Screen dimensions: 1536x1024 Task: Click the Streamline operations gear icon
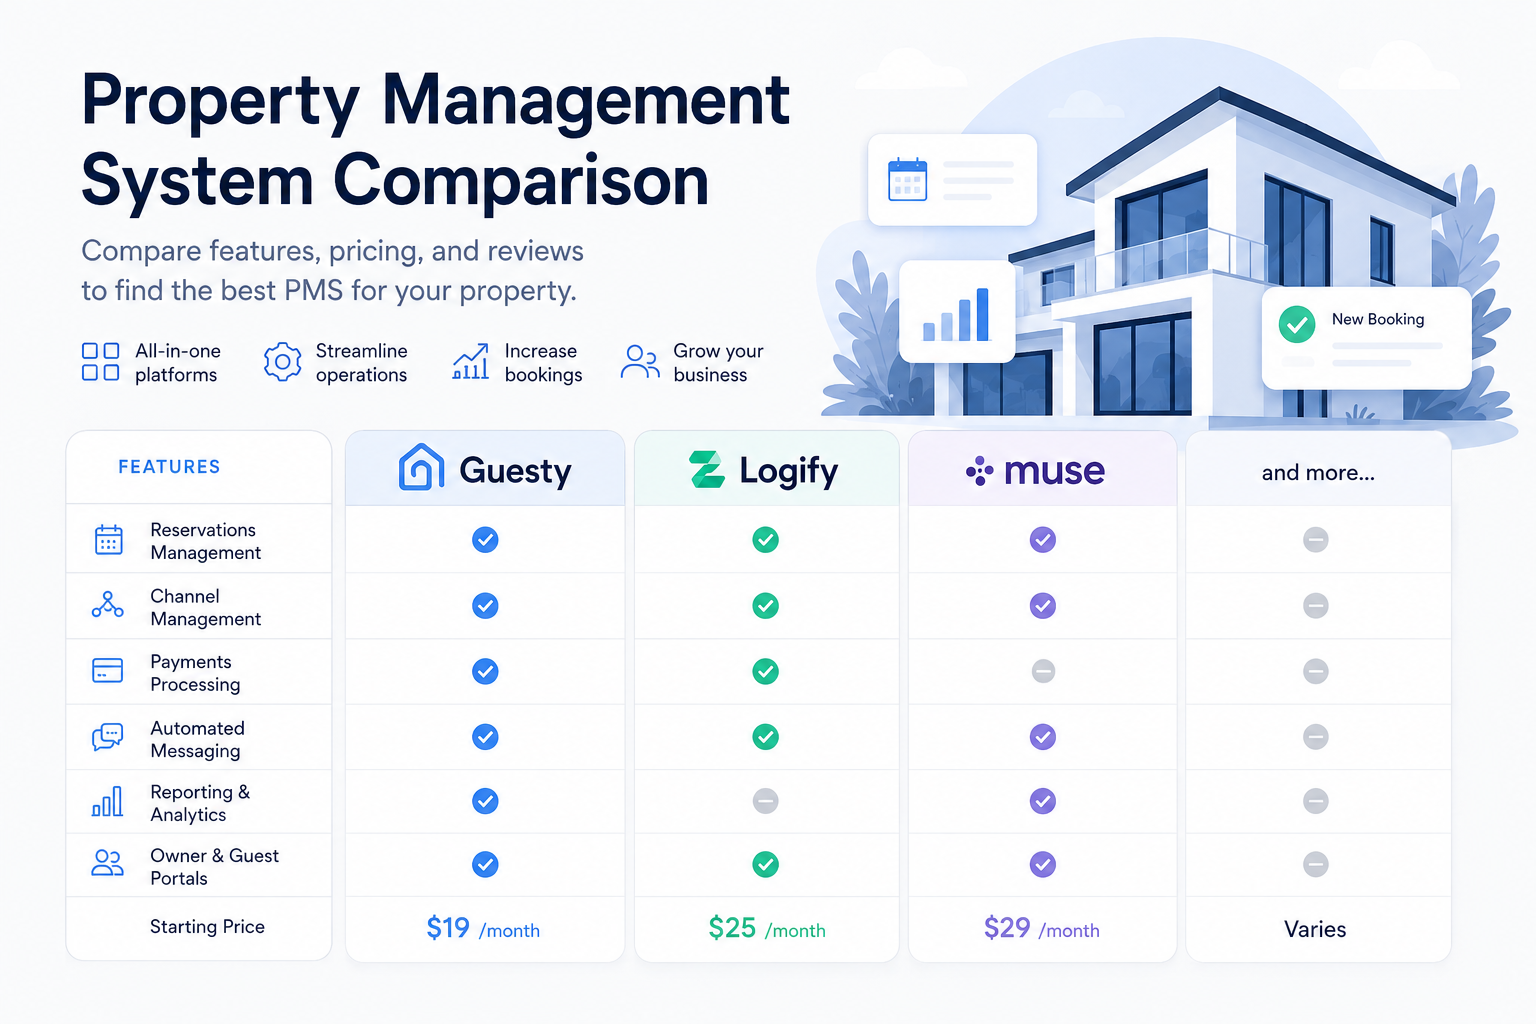(x=282, y=362)
